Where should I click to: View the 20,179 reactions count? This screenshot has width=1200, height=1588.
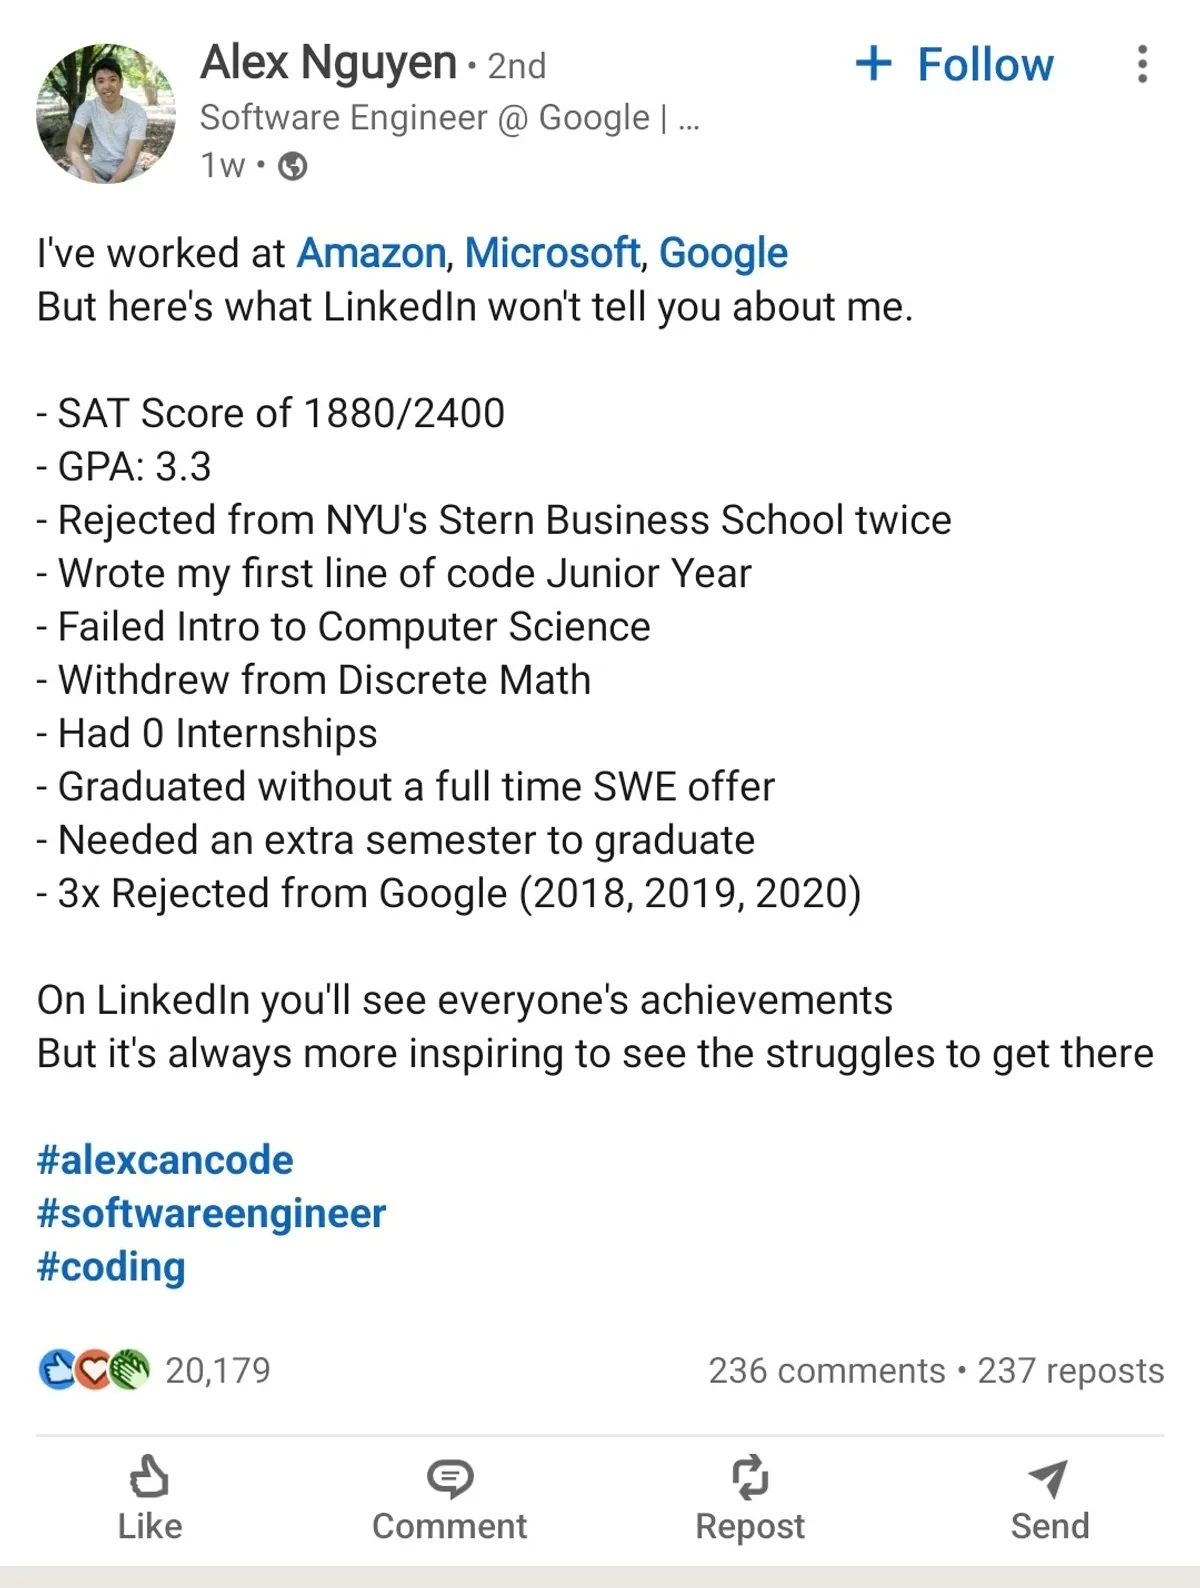[218, 1370]
